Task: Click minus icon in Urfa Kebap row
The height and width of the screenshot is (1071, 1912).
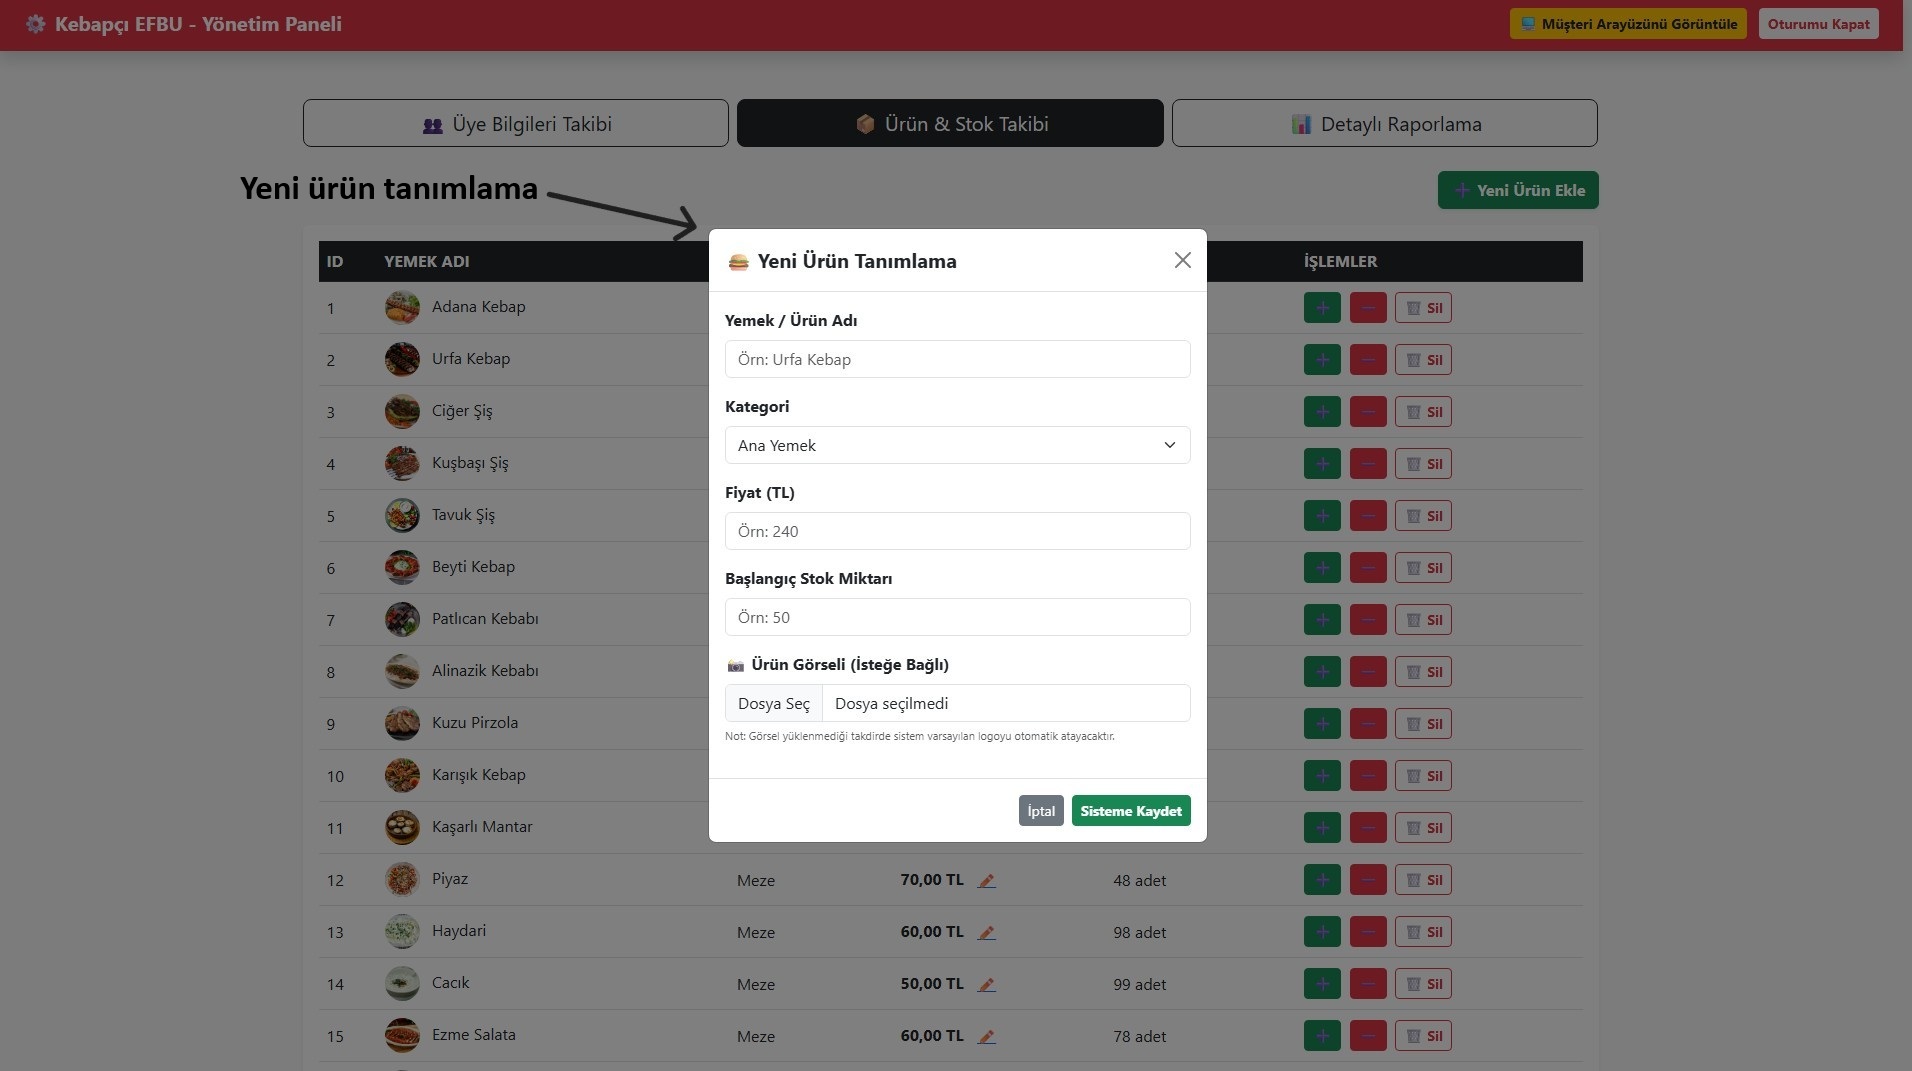Action: pos(1368,360)
